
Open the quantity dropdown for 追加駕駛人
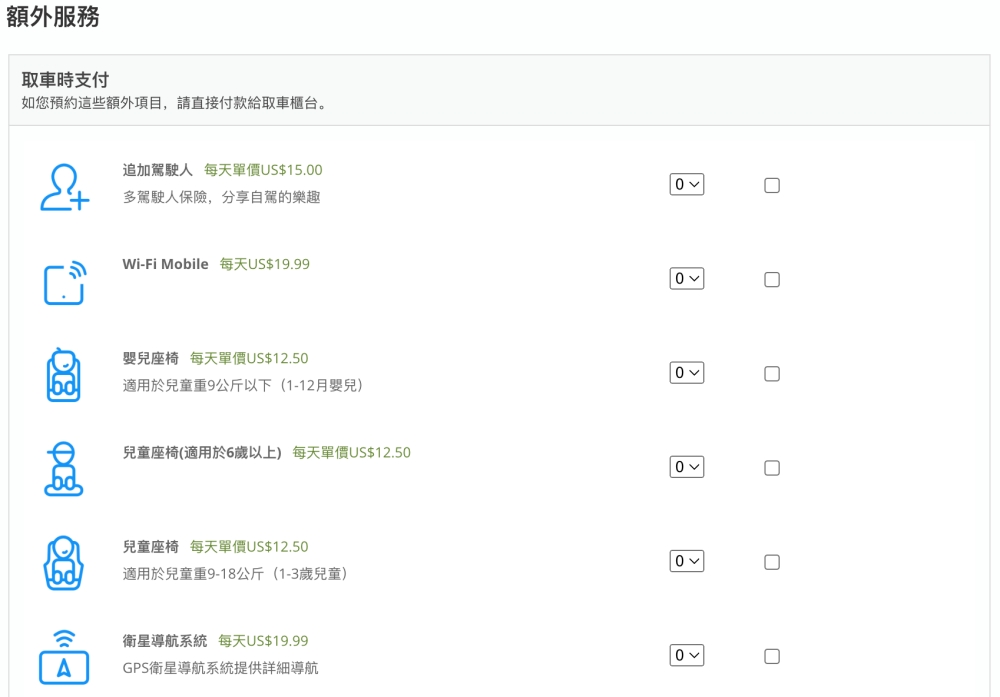point(687,184)
